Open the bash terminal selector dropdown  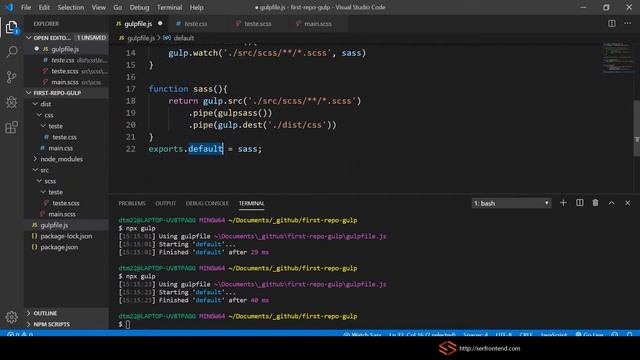click(x=511, y=203)
